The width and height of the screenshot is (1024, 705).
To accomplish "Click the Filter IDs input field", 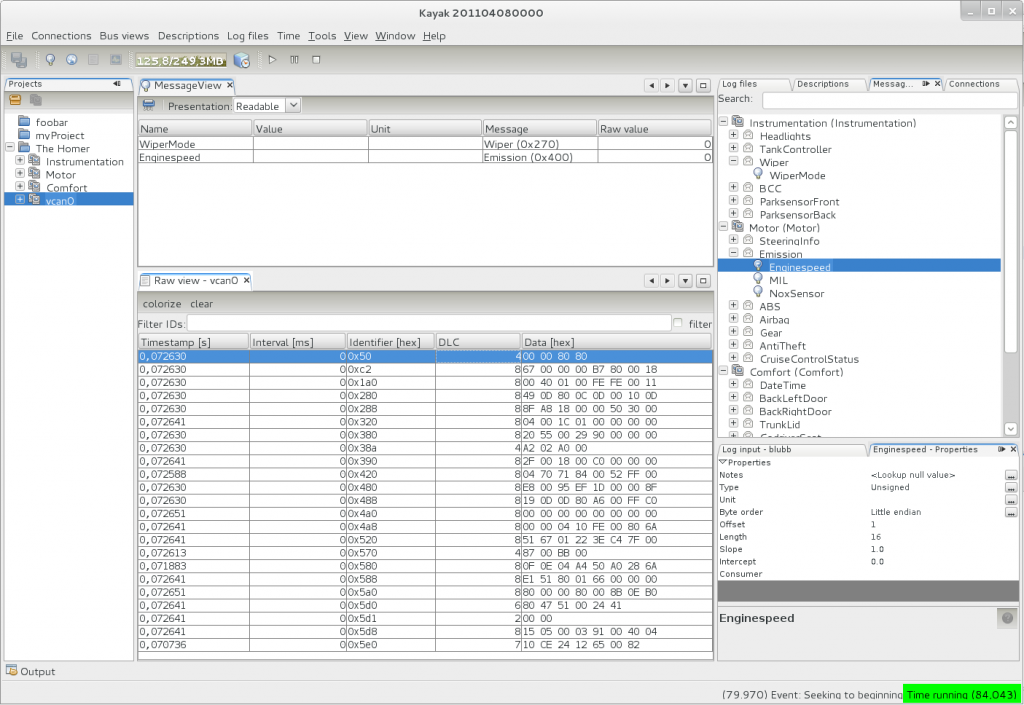I will [429, 323].
